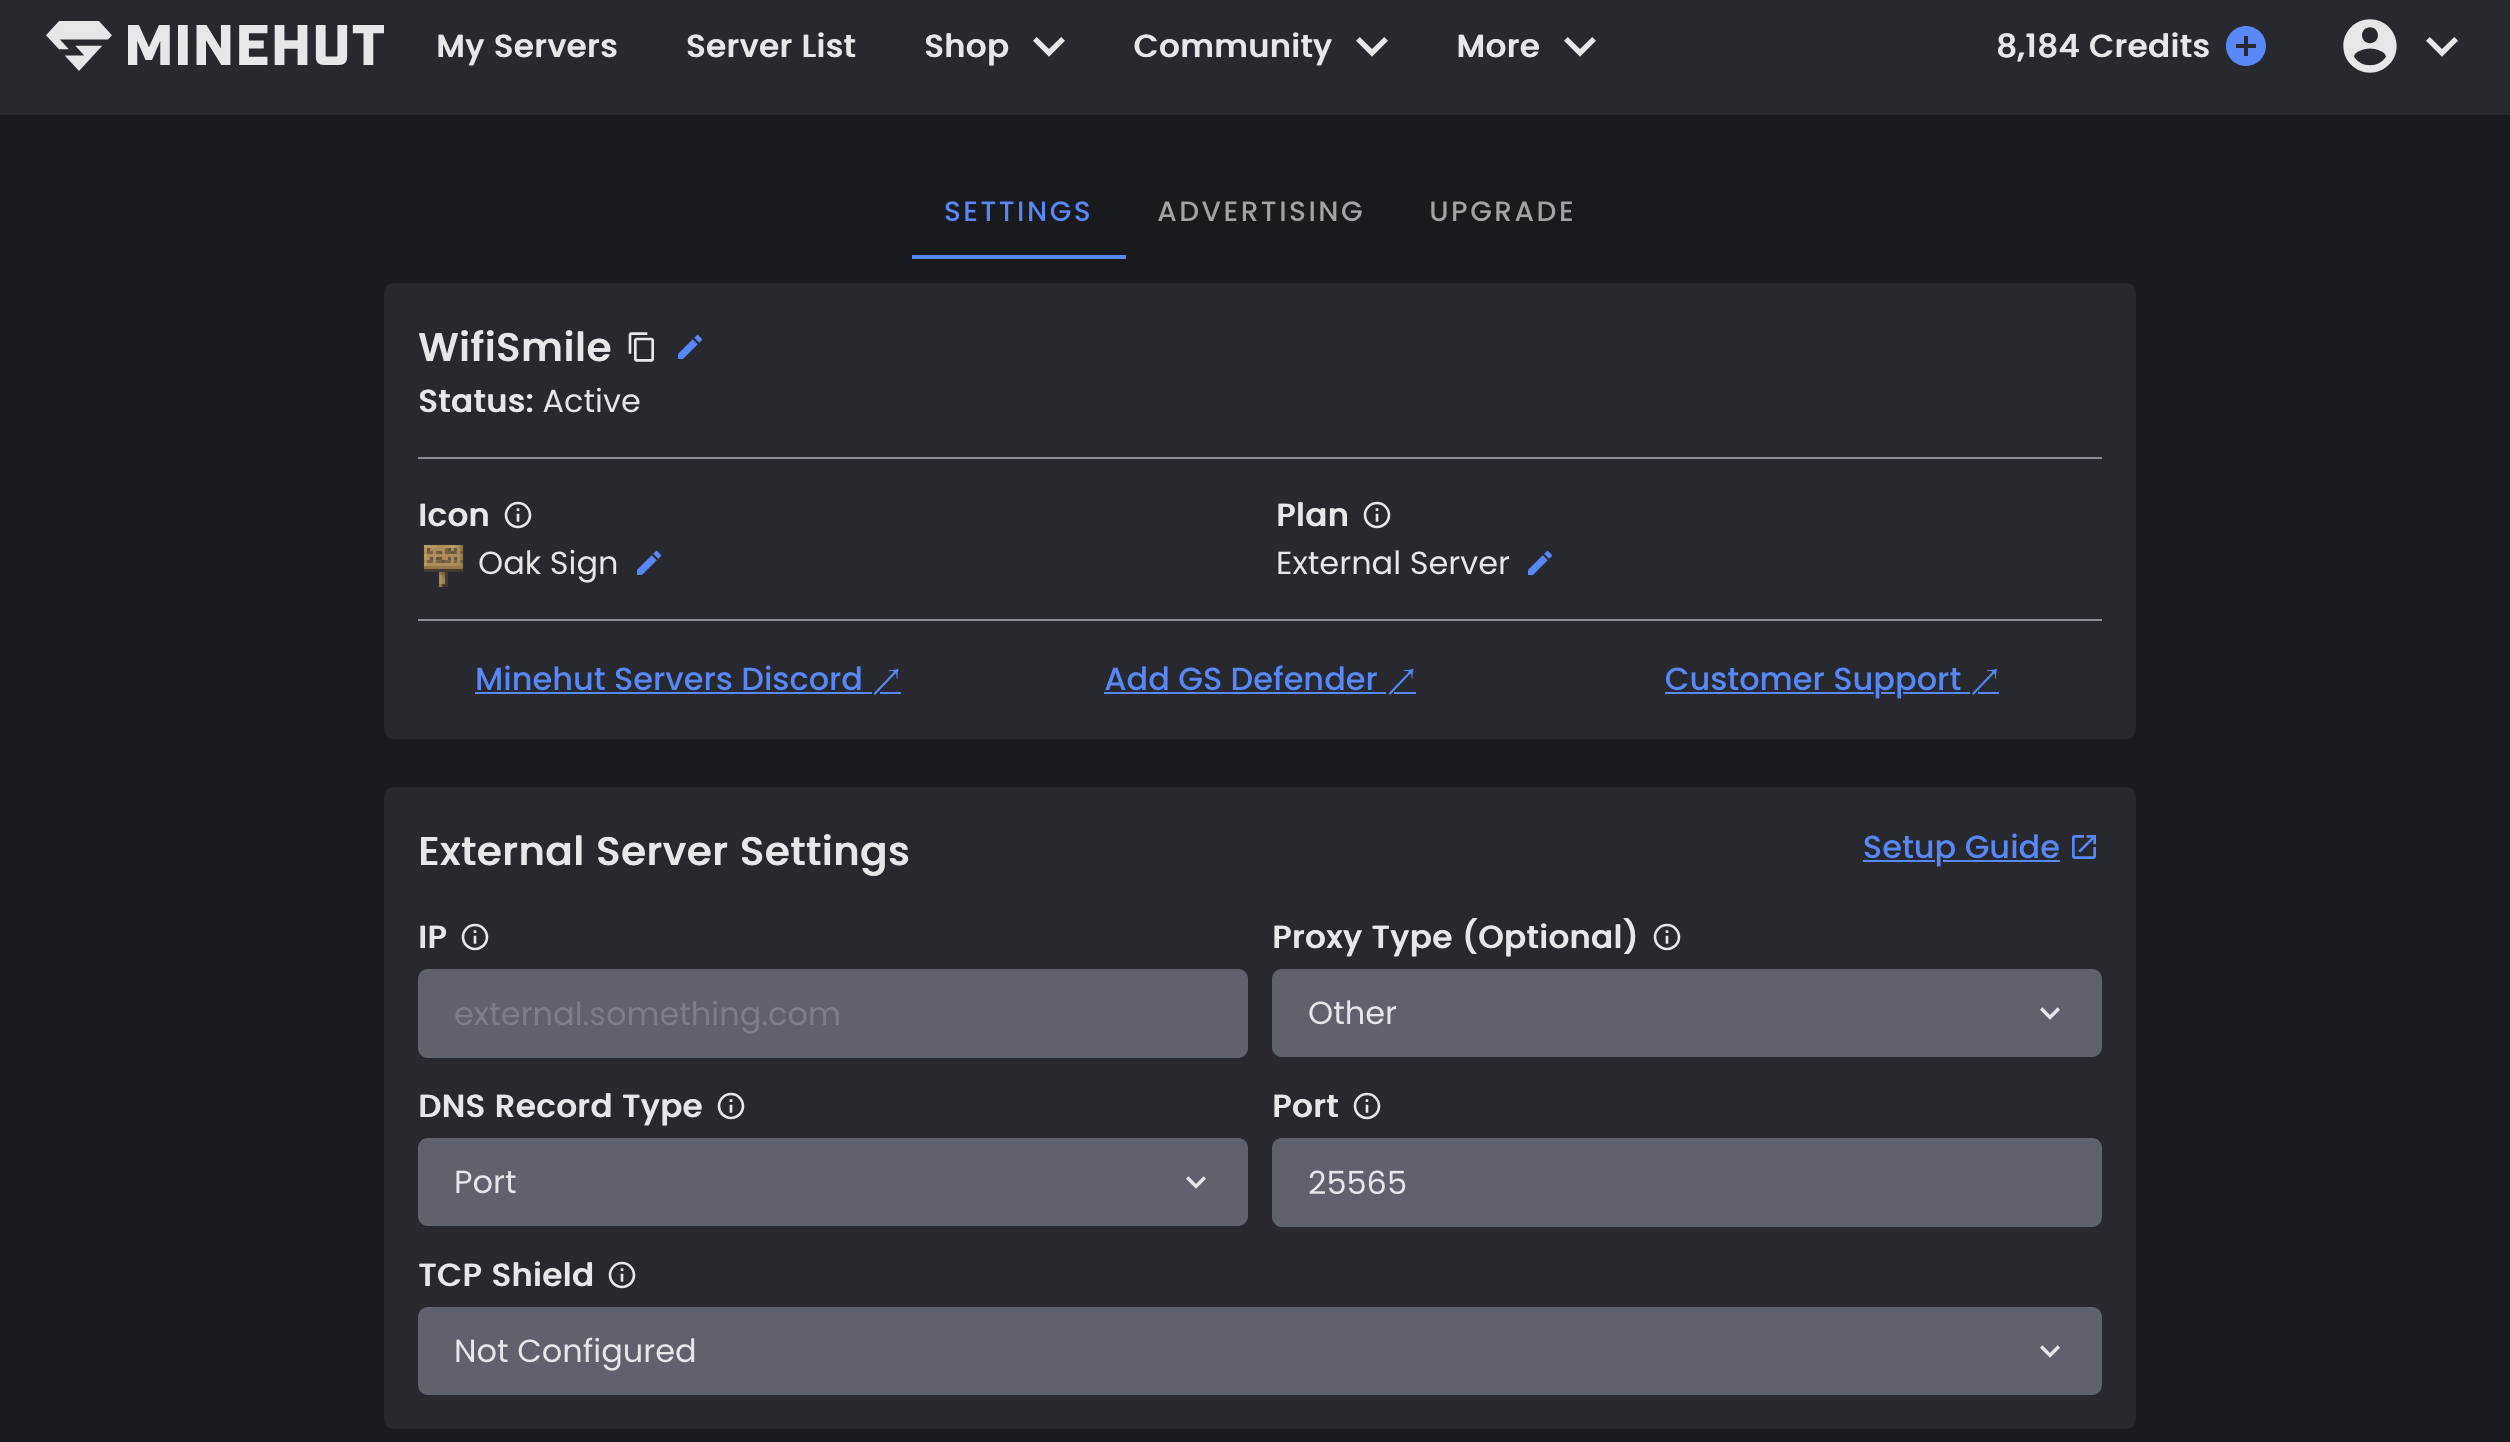
Task: Open the Minehut Servers Discord link
Action: (x=687, y=679)
